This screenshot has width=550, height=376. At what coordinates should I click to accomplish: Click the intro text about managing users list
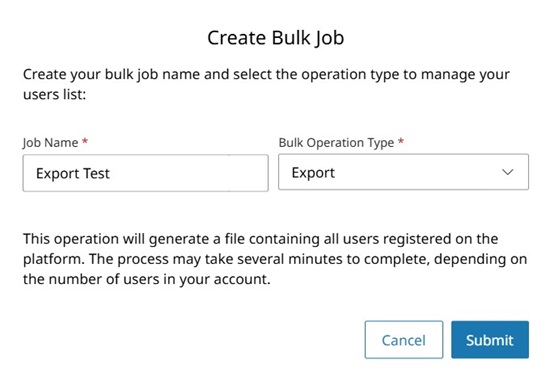(266, 84)
